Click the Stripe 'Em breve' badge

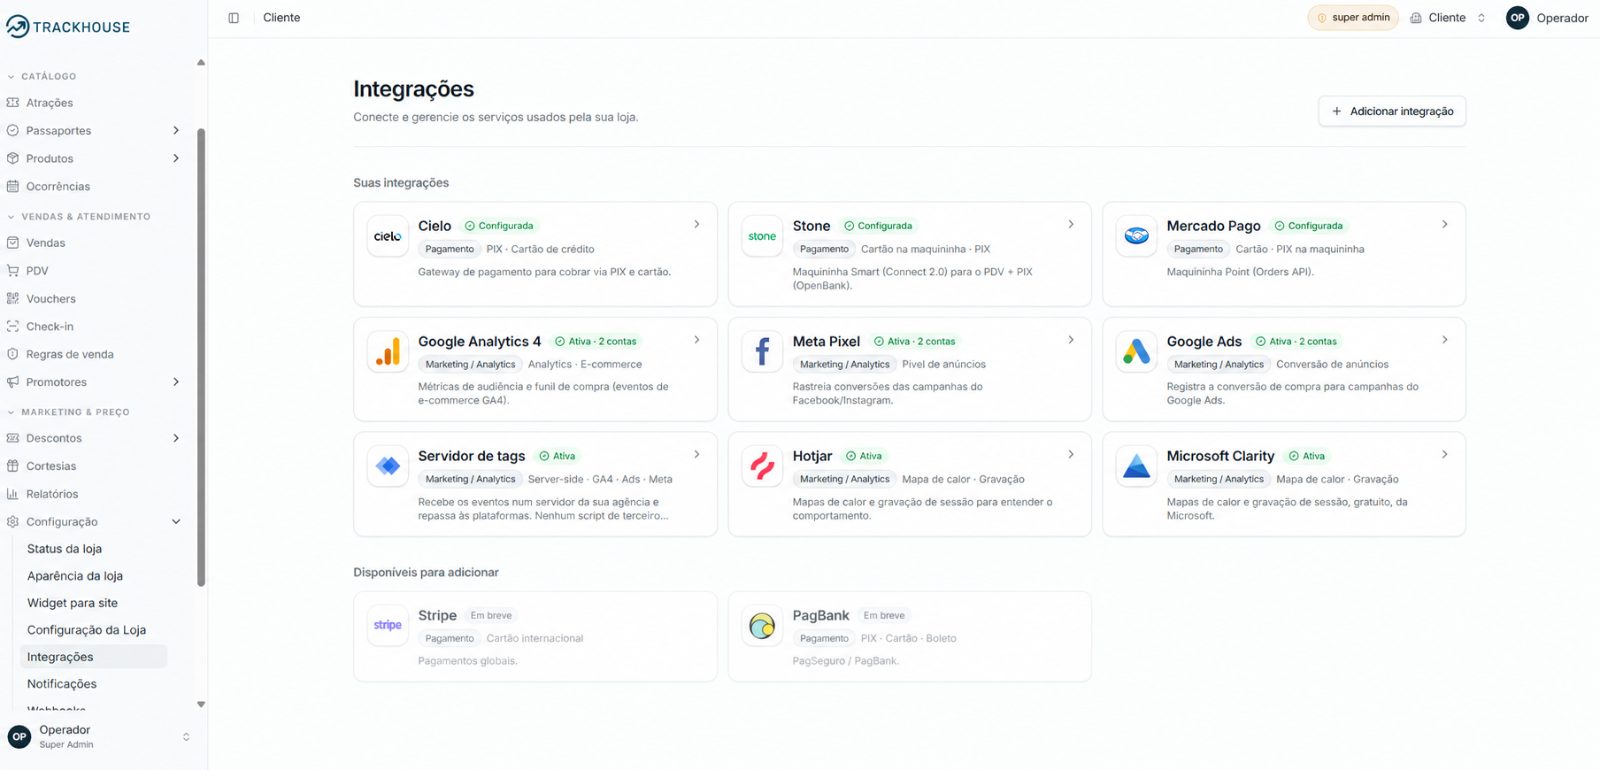(491, 616)
